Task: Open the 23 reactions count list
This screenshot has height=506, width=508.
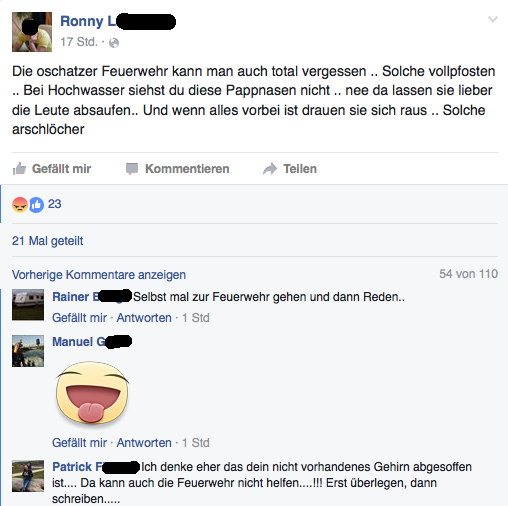Action: pos(55,204)
